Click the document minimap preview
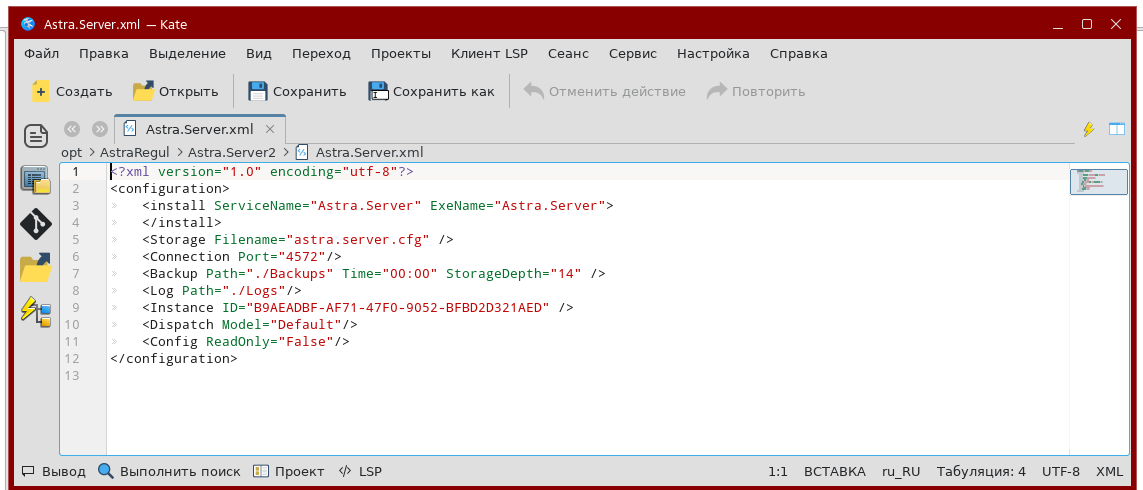The width and height of the screenshot is (1143, 490). pyautogui.click(x=1098, y=181)
